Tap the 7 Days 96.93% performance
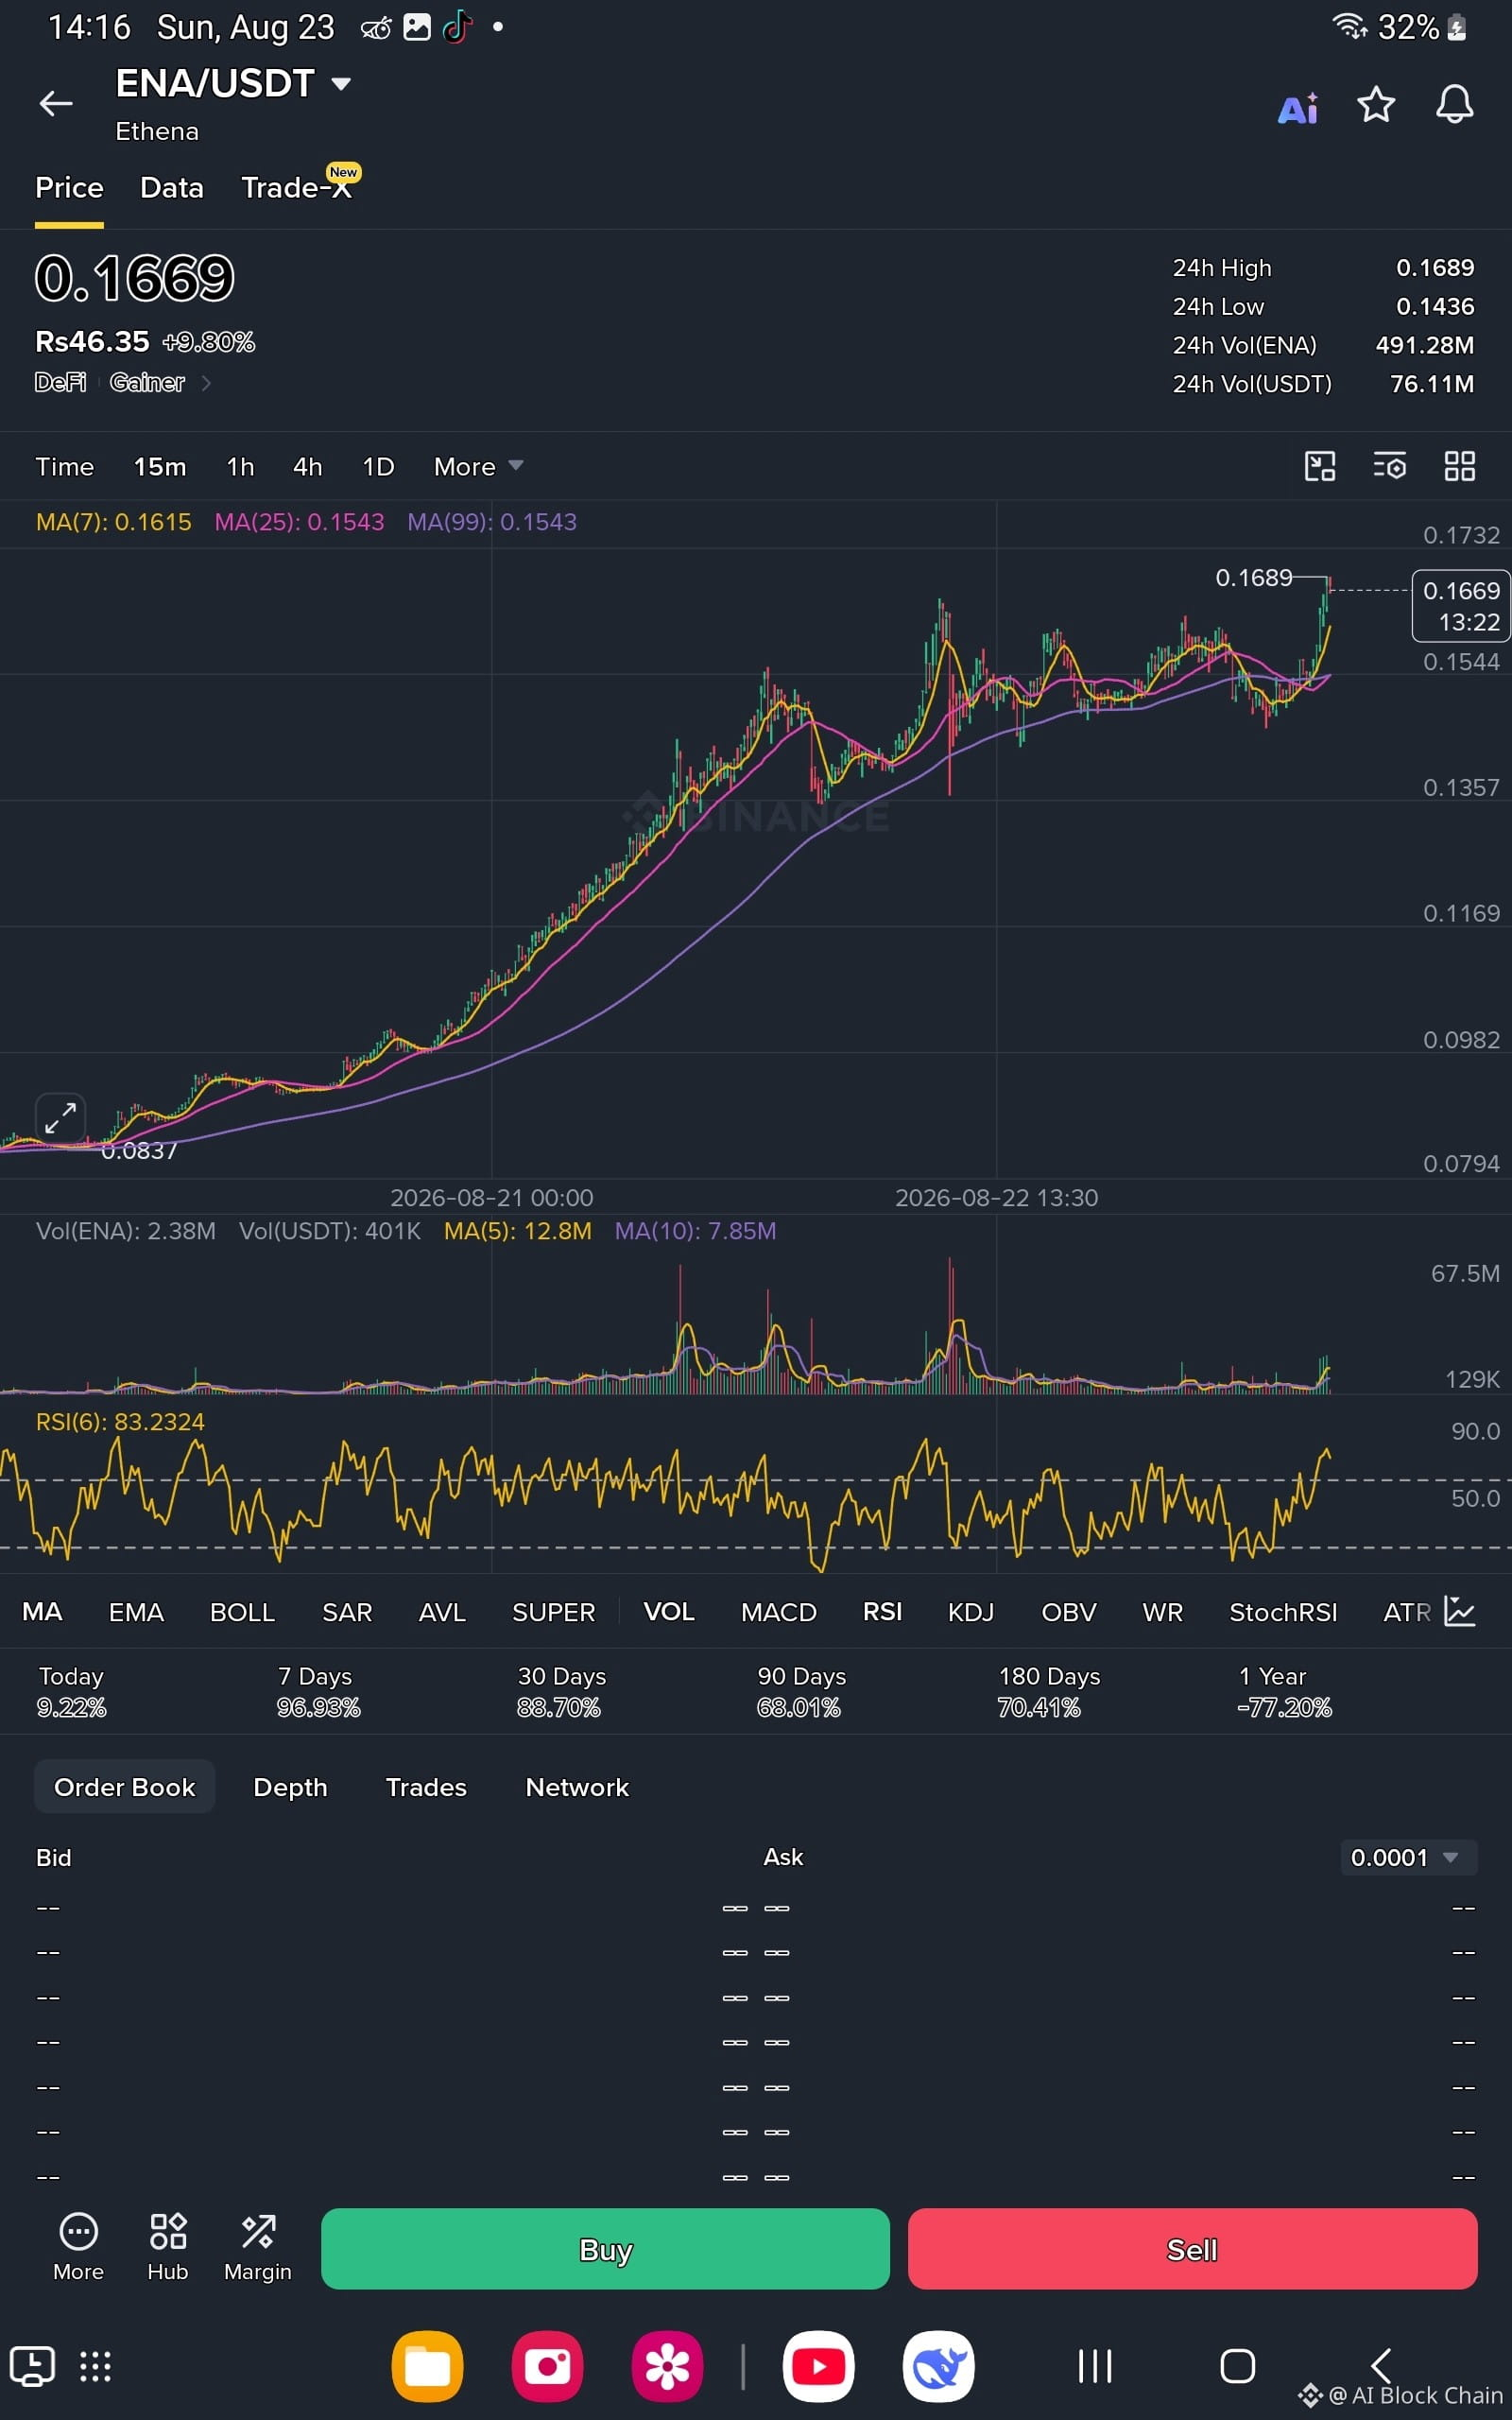This screenshot has width=1512, height=2420. coord(318,1691)
